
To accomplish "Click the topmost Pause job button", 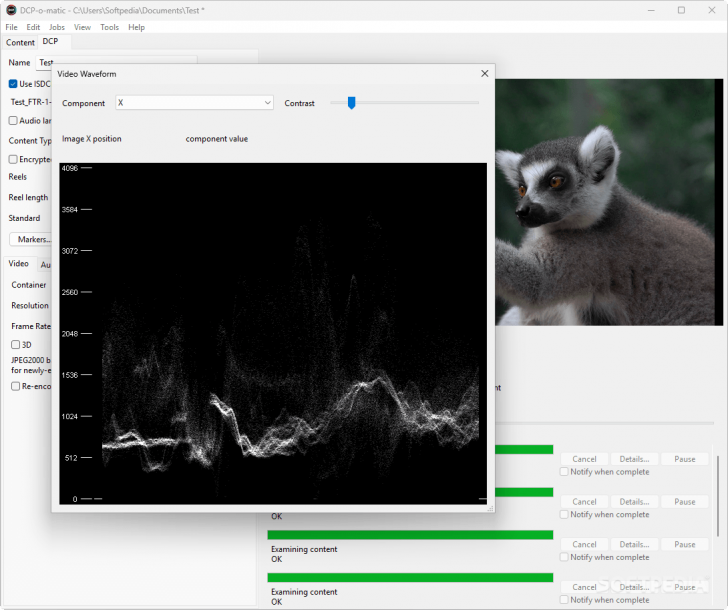I will (x=684, y=459).
